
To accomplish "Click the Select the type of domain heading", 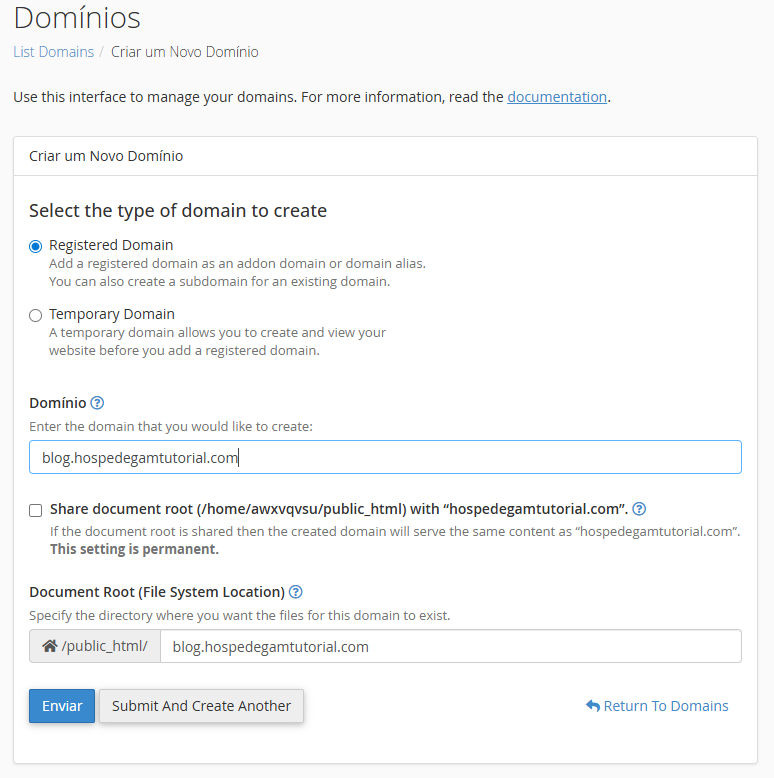I will coord(178,211).
